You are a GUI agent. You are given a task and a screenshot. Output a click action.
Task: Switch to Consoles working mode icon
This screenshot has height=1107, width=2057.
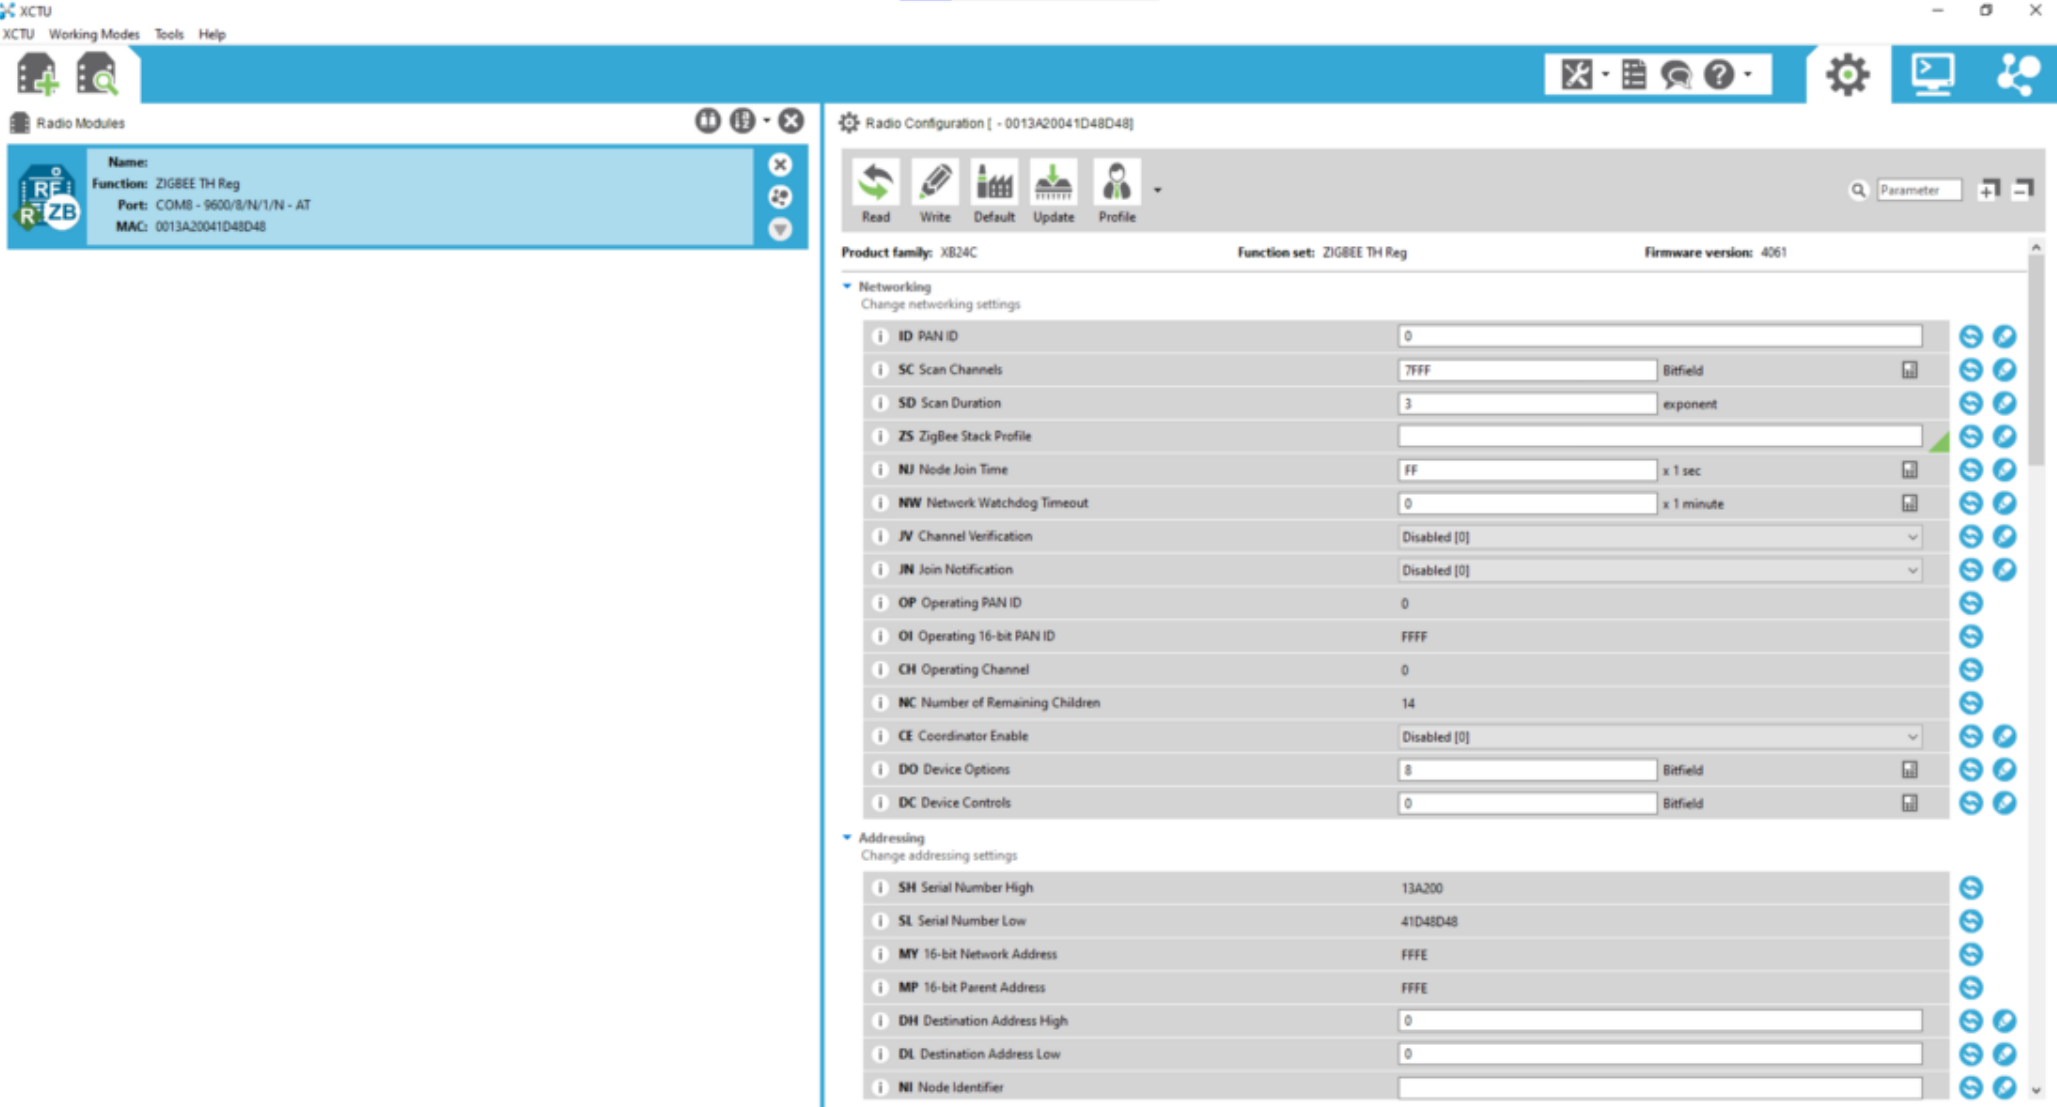pos(1932,74)
